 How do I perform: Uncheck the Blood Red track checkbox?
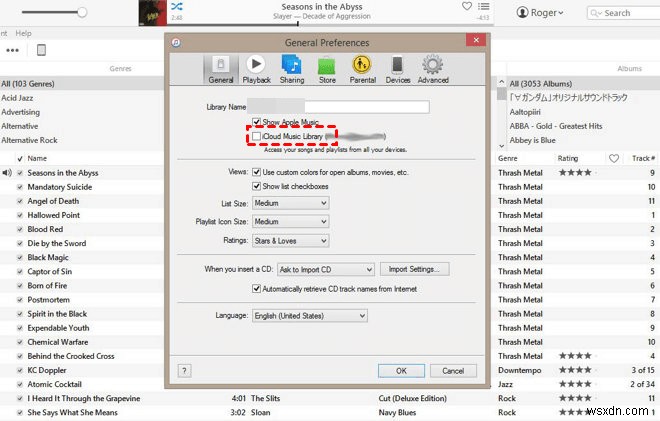[x=20, y=229]
